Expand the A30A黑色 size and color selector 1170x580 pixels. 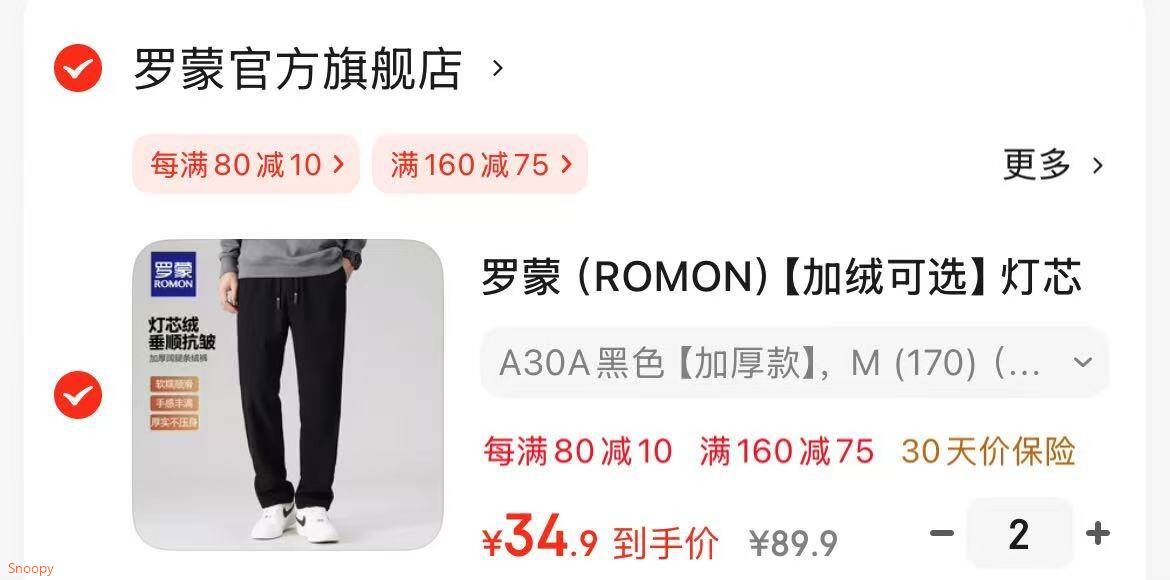click(795, 363)
